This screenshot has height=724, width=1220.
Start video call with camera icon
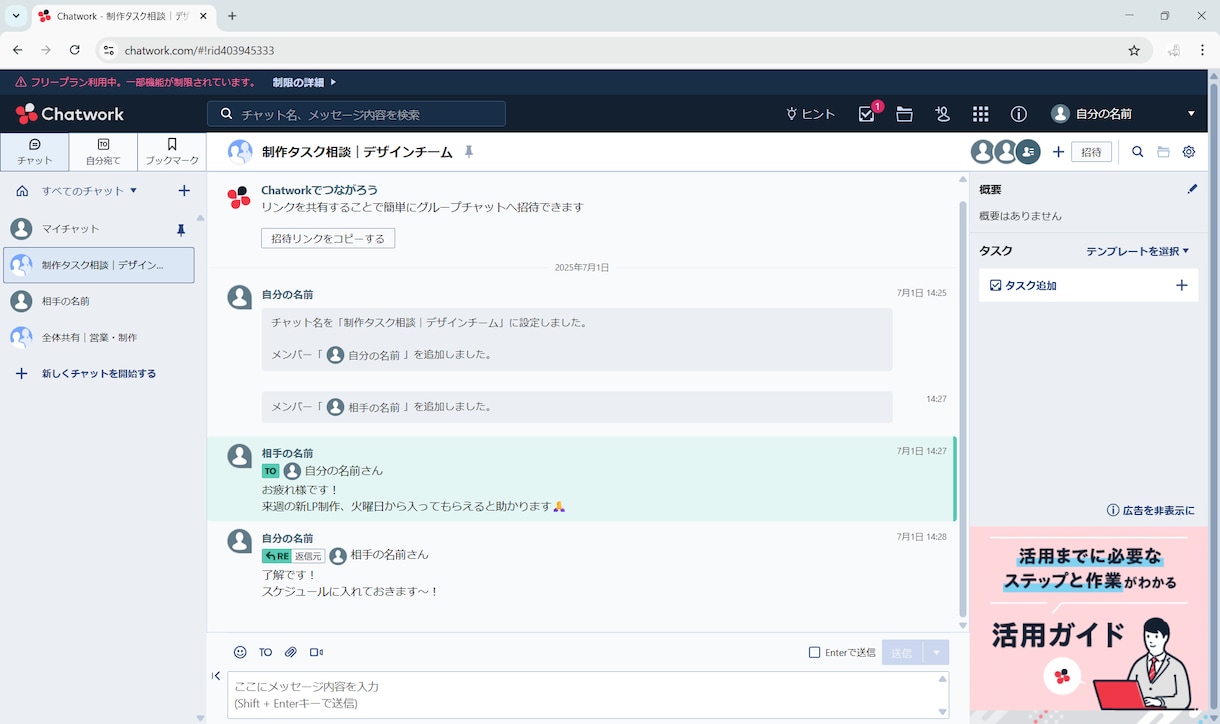316,652
